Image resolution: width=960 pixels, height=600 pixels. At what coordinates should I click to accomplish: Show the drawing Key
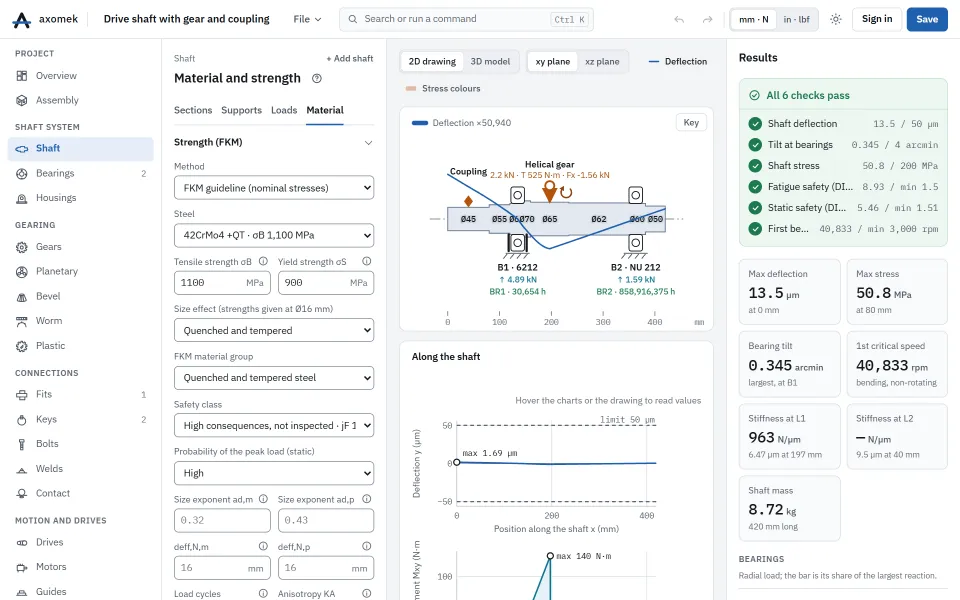(x=691, y=122)
